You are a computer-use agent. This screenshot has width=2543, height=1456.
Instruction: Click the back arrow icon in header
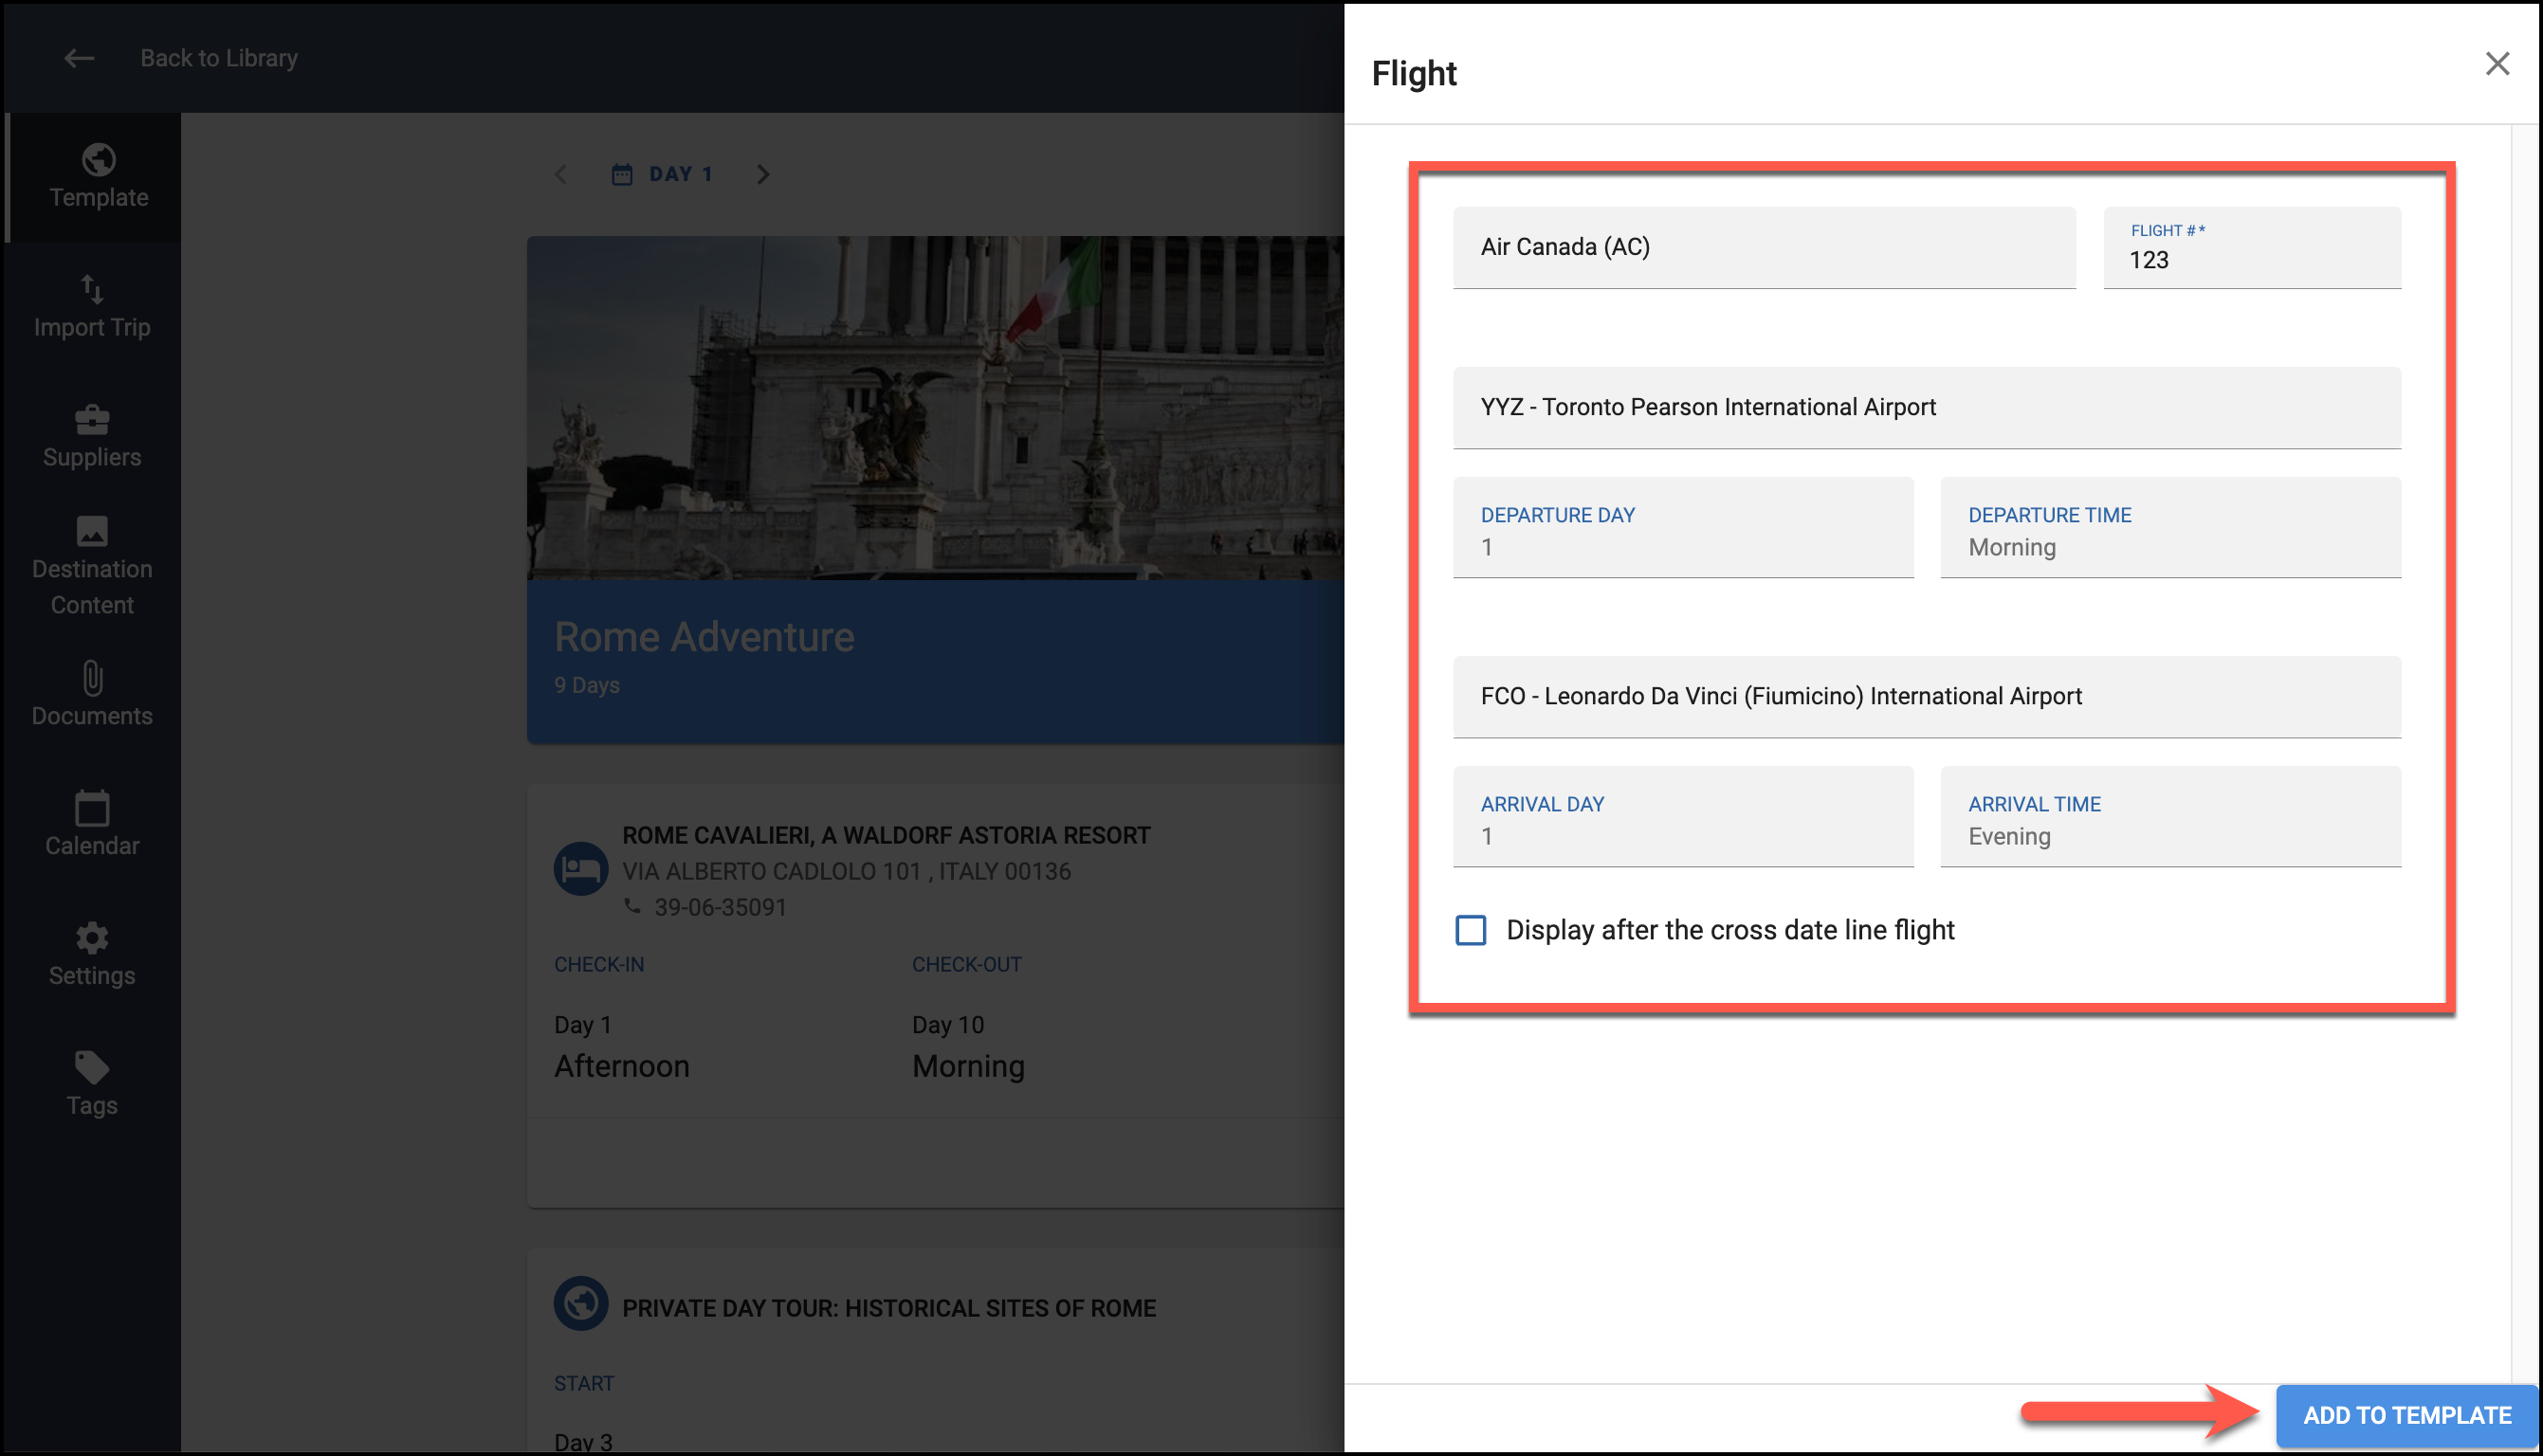(x=79, y=58)
